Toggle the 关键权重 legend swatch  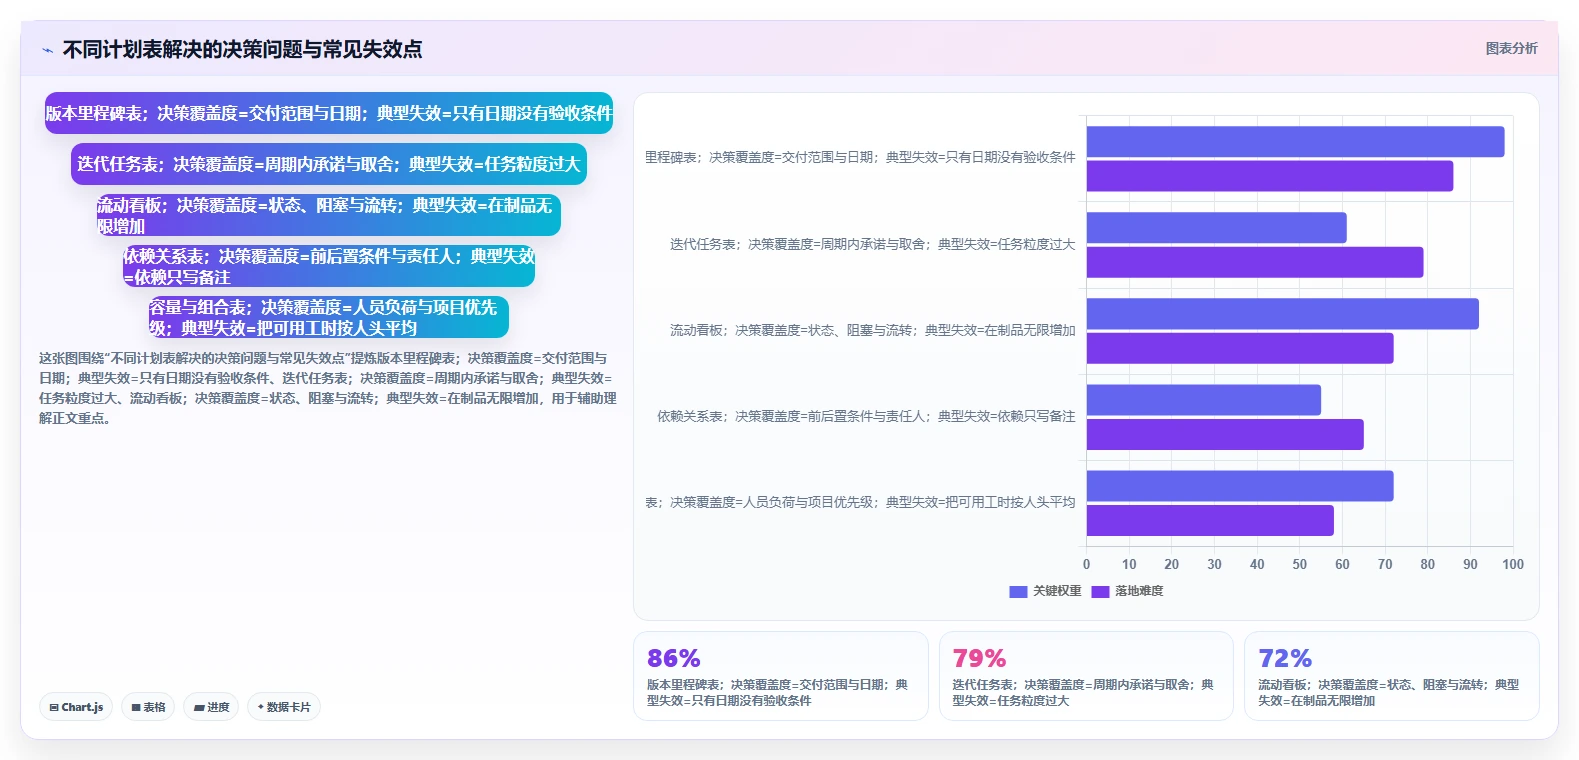(1018, 591)
